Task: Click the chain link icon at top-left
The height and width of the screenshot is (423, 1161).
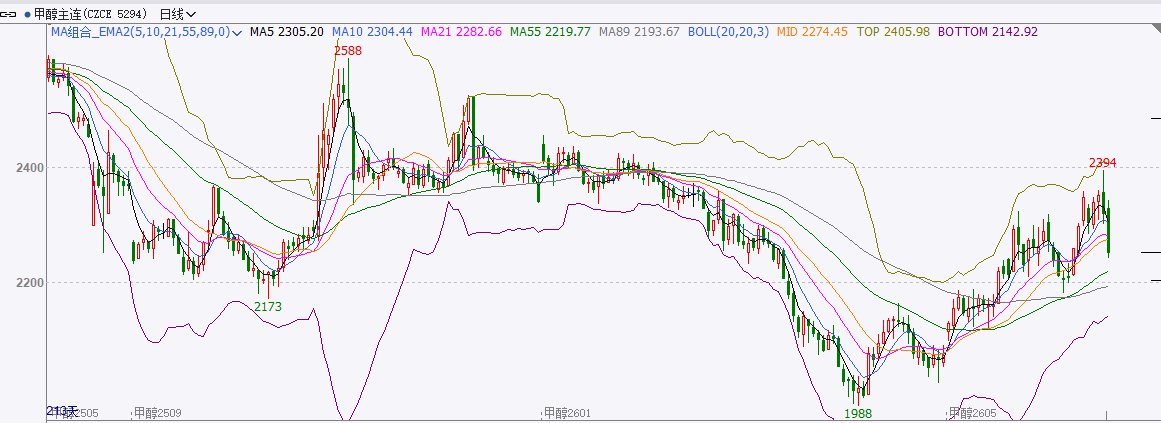Action: click(x=10, y=14)
